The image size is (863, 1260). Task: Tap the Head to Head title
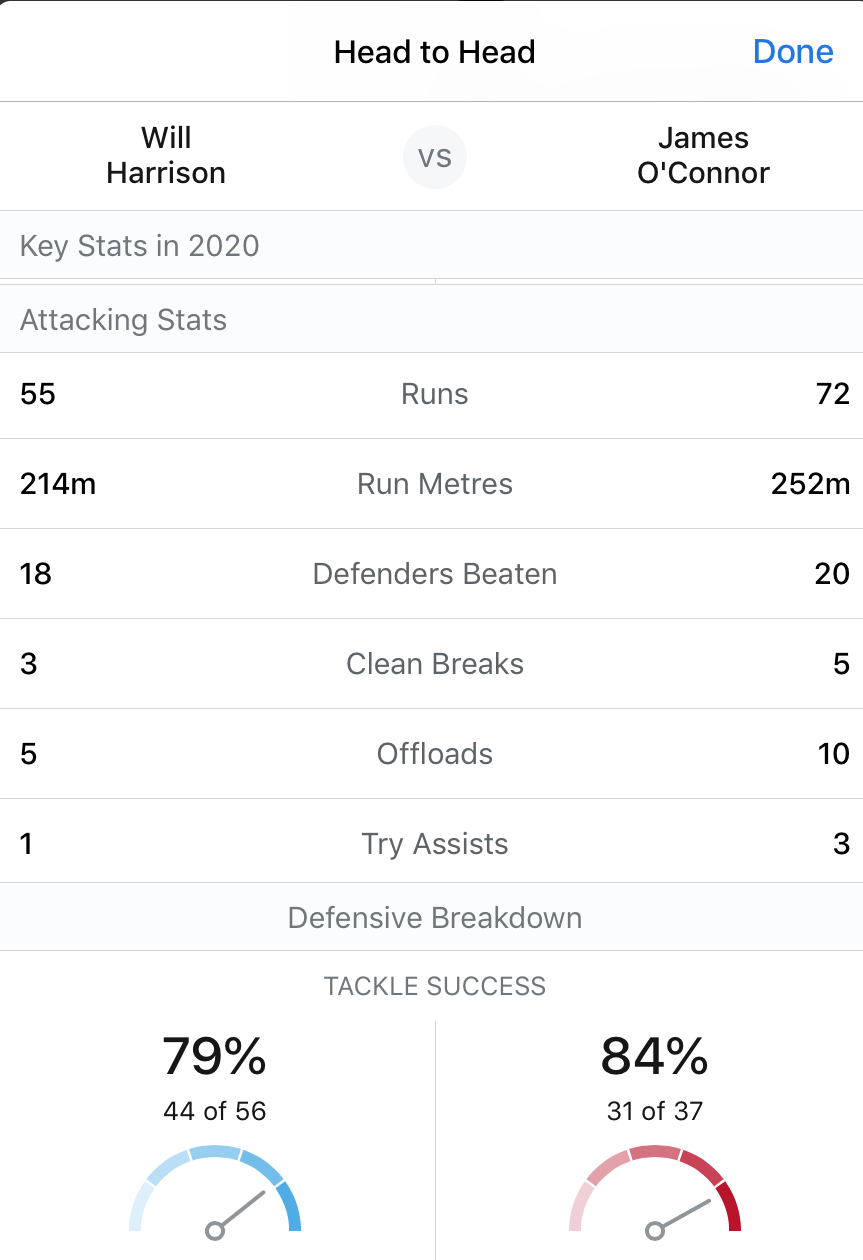pyautogui.click(x=435, y=52)
